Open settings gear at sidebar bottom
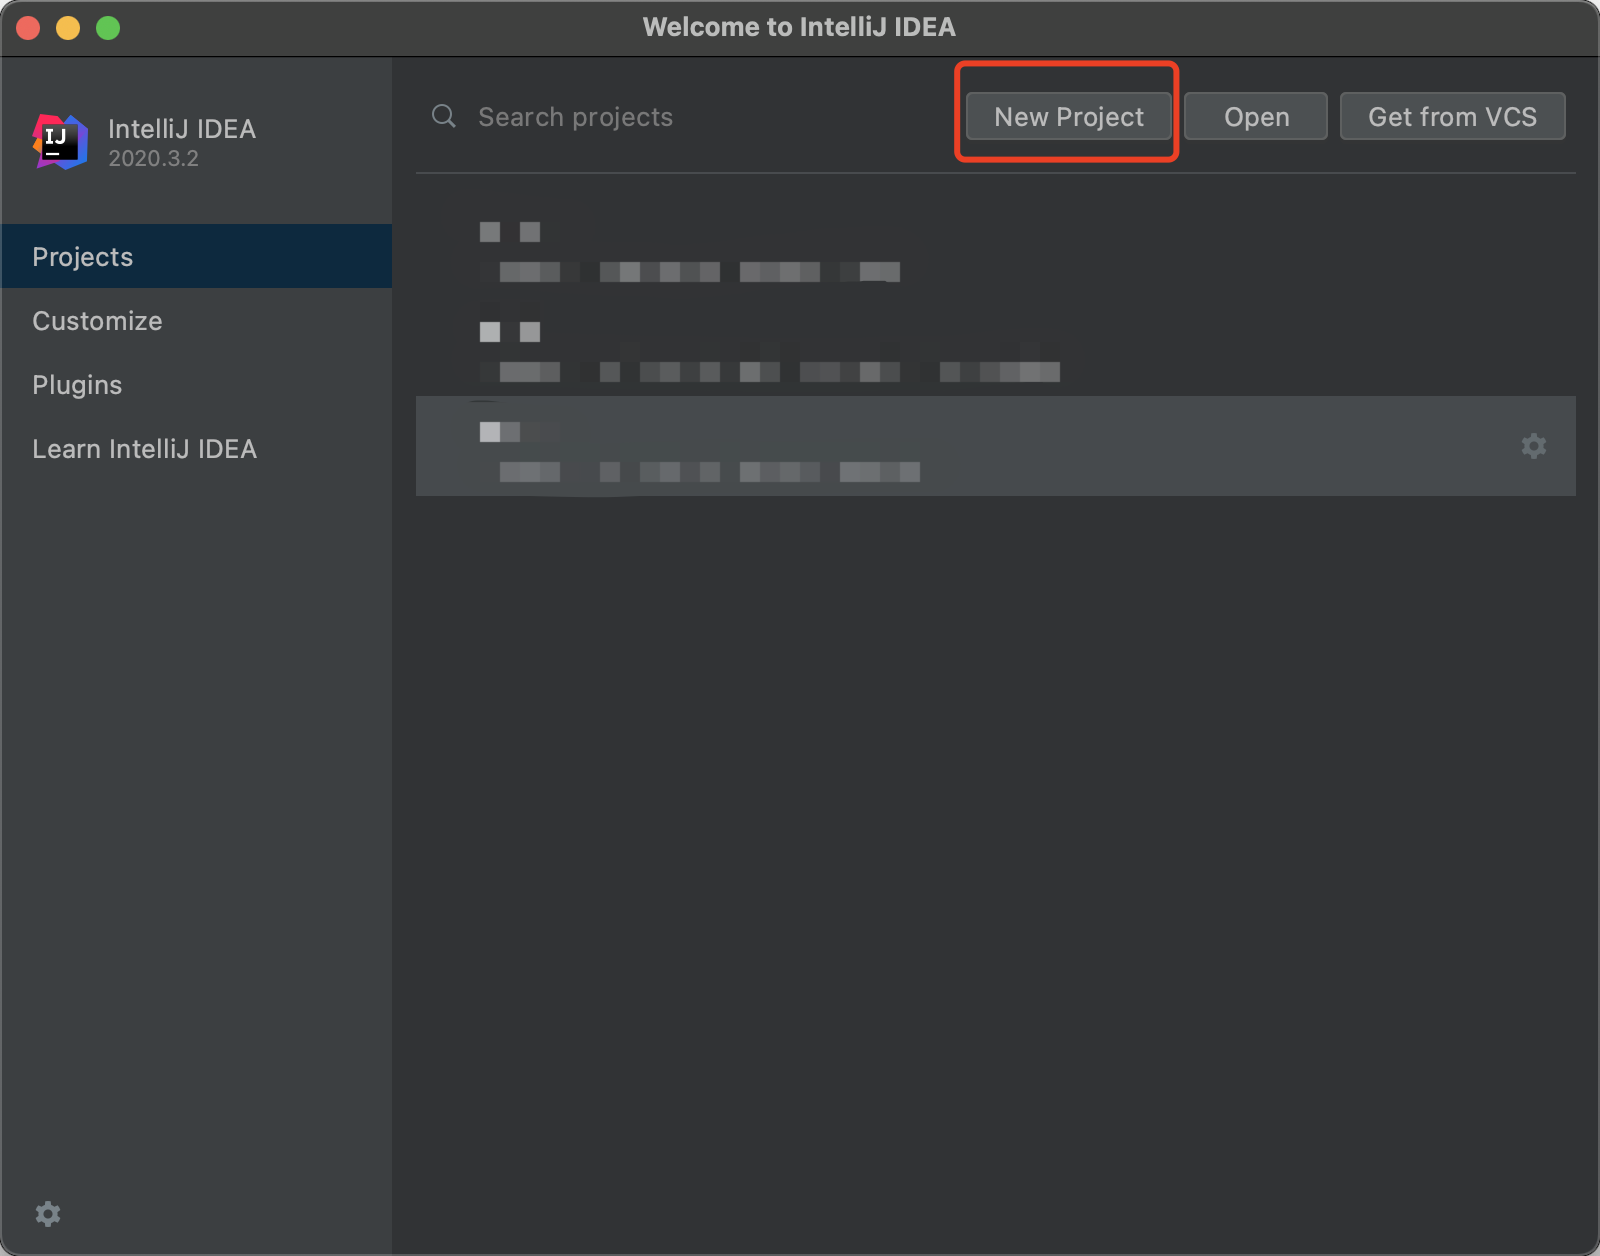Viewport: 1600px width, 1256px height. point(48,1214)
